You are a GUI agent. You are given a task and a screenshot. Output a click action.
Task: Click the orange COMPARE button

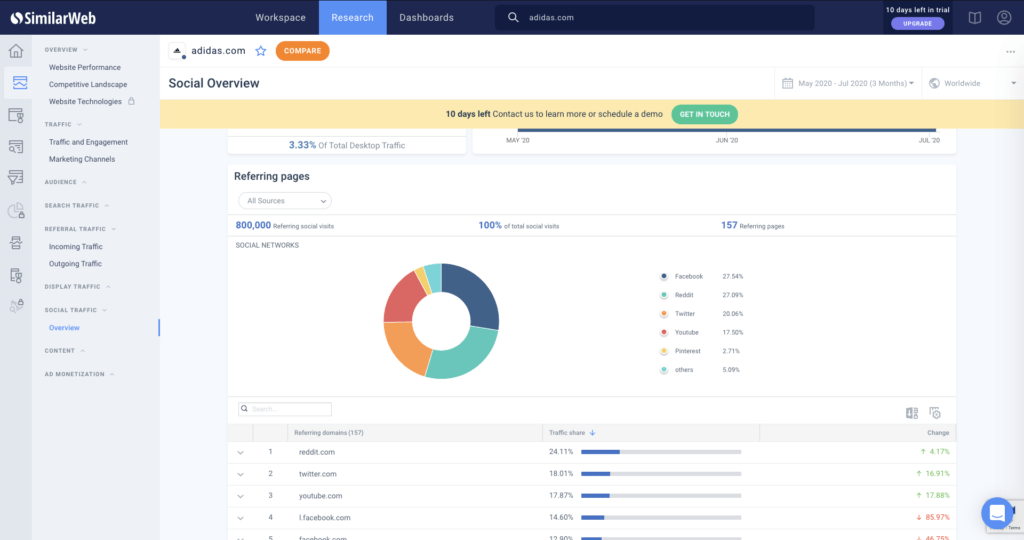tap(302, 51)
